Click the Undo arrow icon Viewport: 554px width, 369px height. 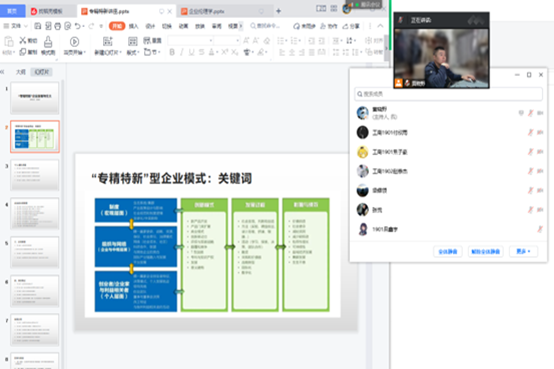[78, 26]
